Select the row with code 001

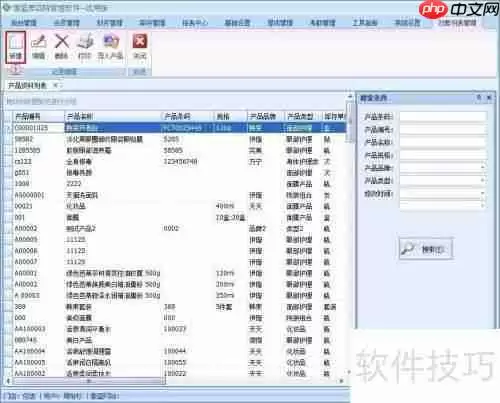point(179,217)
